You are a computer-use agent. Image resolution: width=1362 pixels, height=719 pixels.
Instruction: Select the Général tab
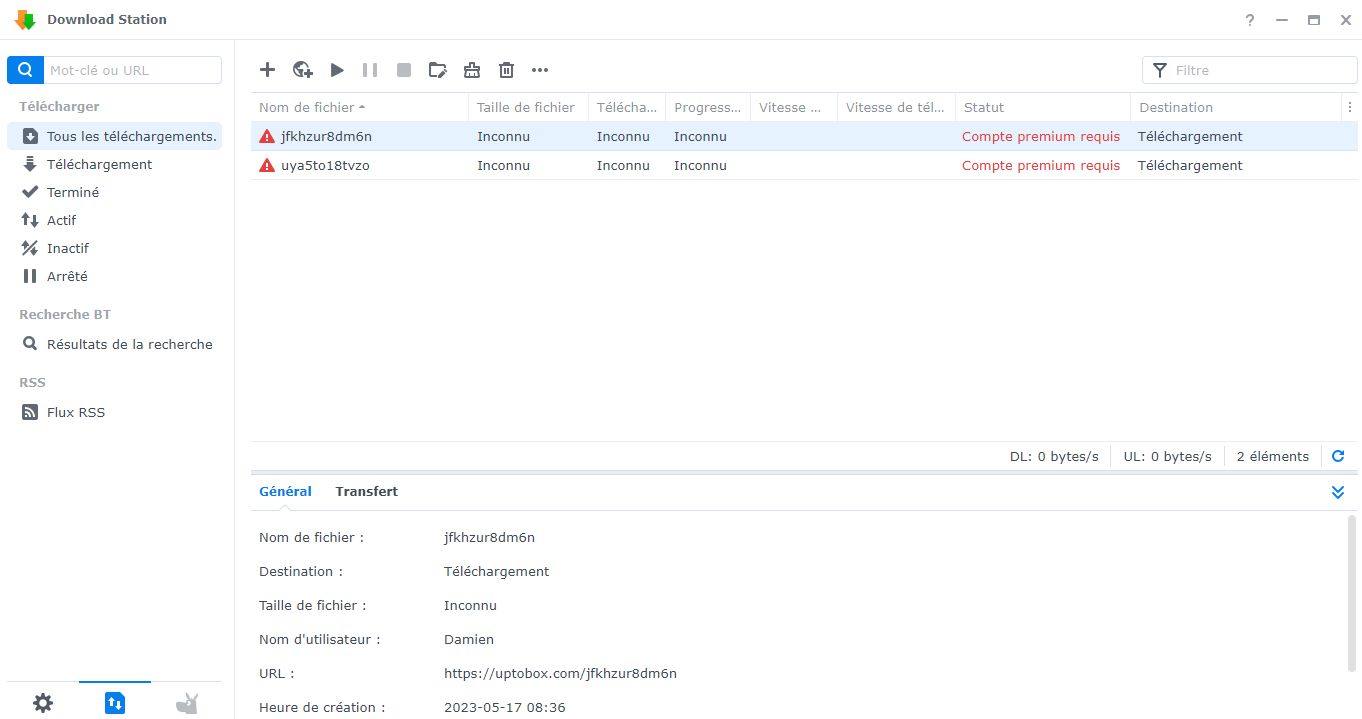coord(285,491)
